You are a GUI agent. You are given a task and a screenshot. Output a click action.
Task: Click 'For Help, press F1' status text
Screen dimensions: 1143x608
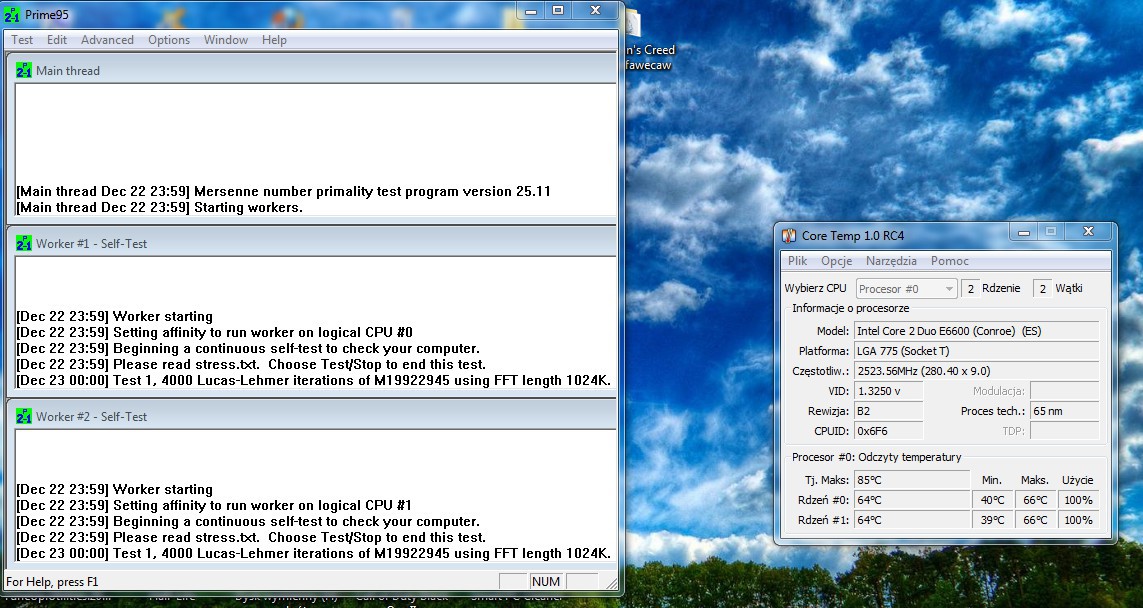click(52, 582)
